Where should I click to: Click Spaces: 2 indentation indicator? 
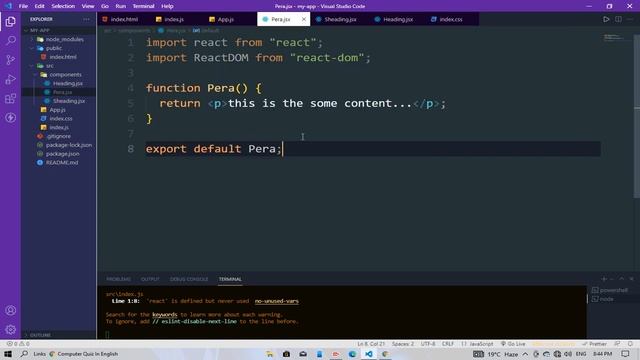point(403,344)
